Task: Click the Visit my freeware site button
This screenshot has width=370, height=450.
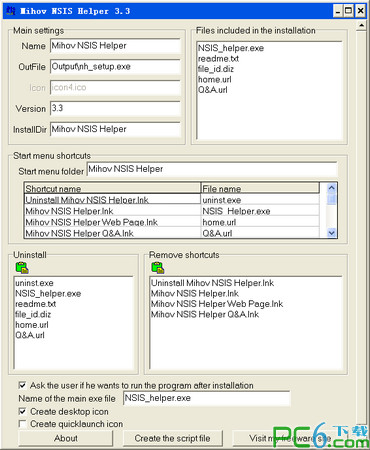Action: point(290,438)
